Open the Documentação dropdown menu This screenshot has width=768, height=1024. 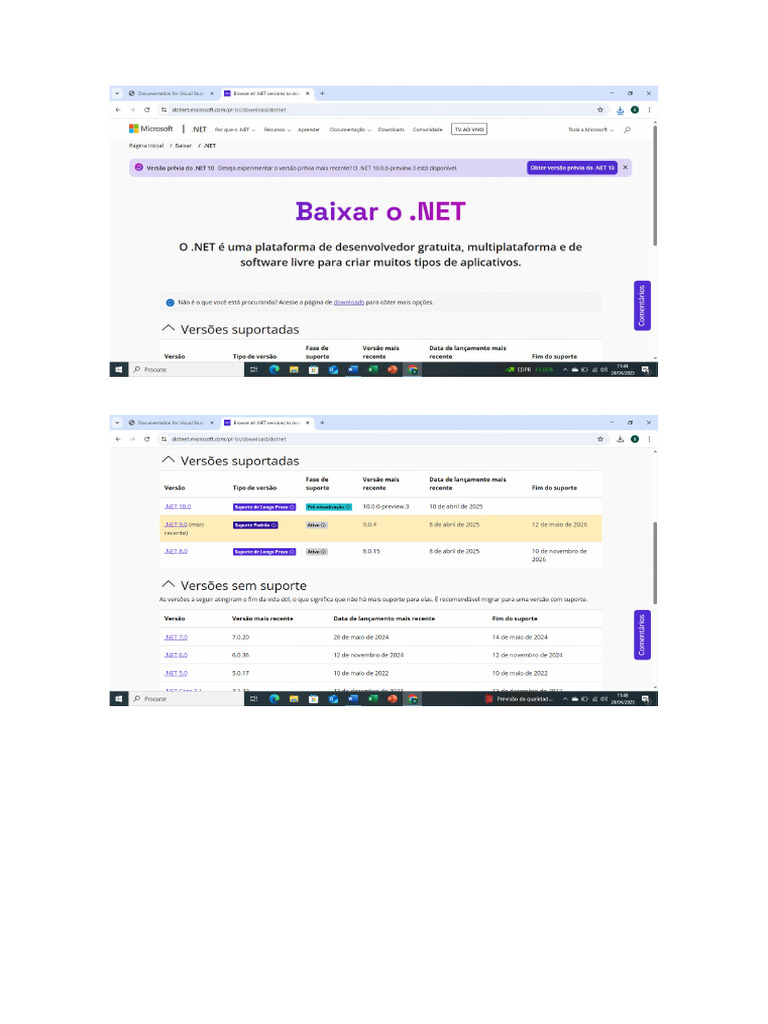[350, 130]
